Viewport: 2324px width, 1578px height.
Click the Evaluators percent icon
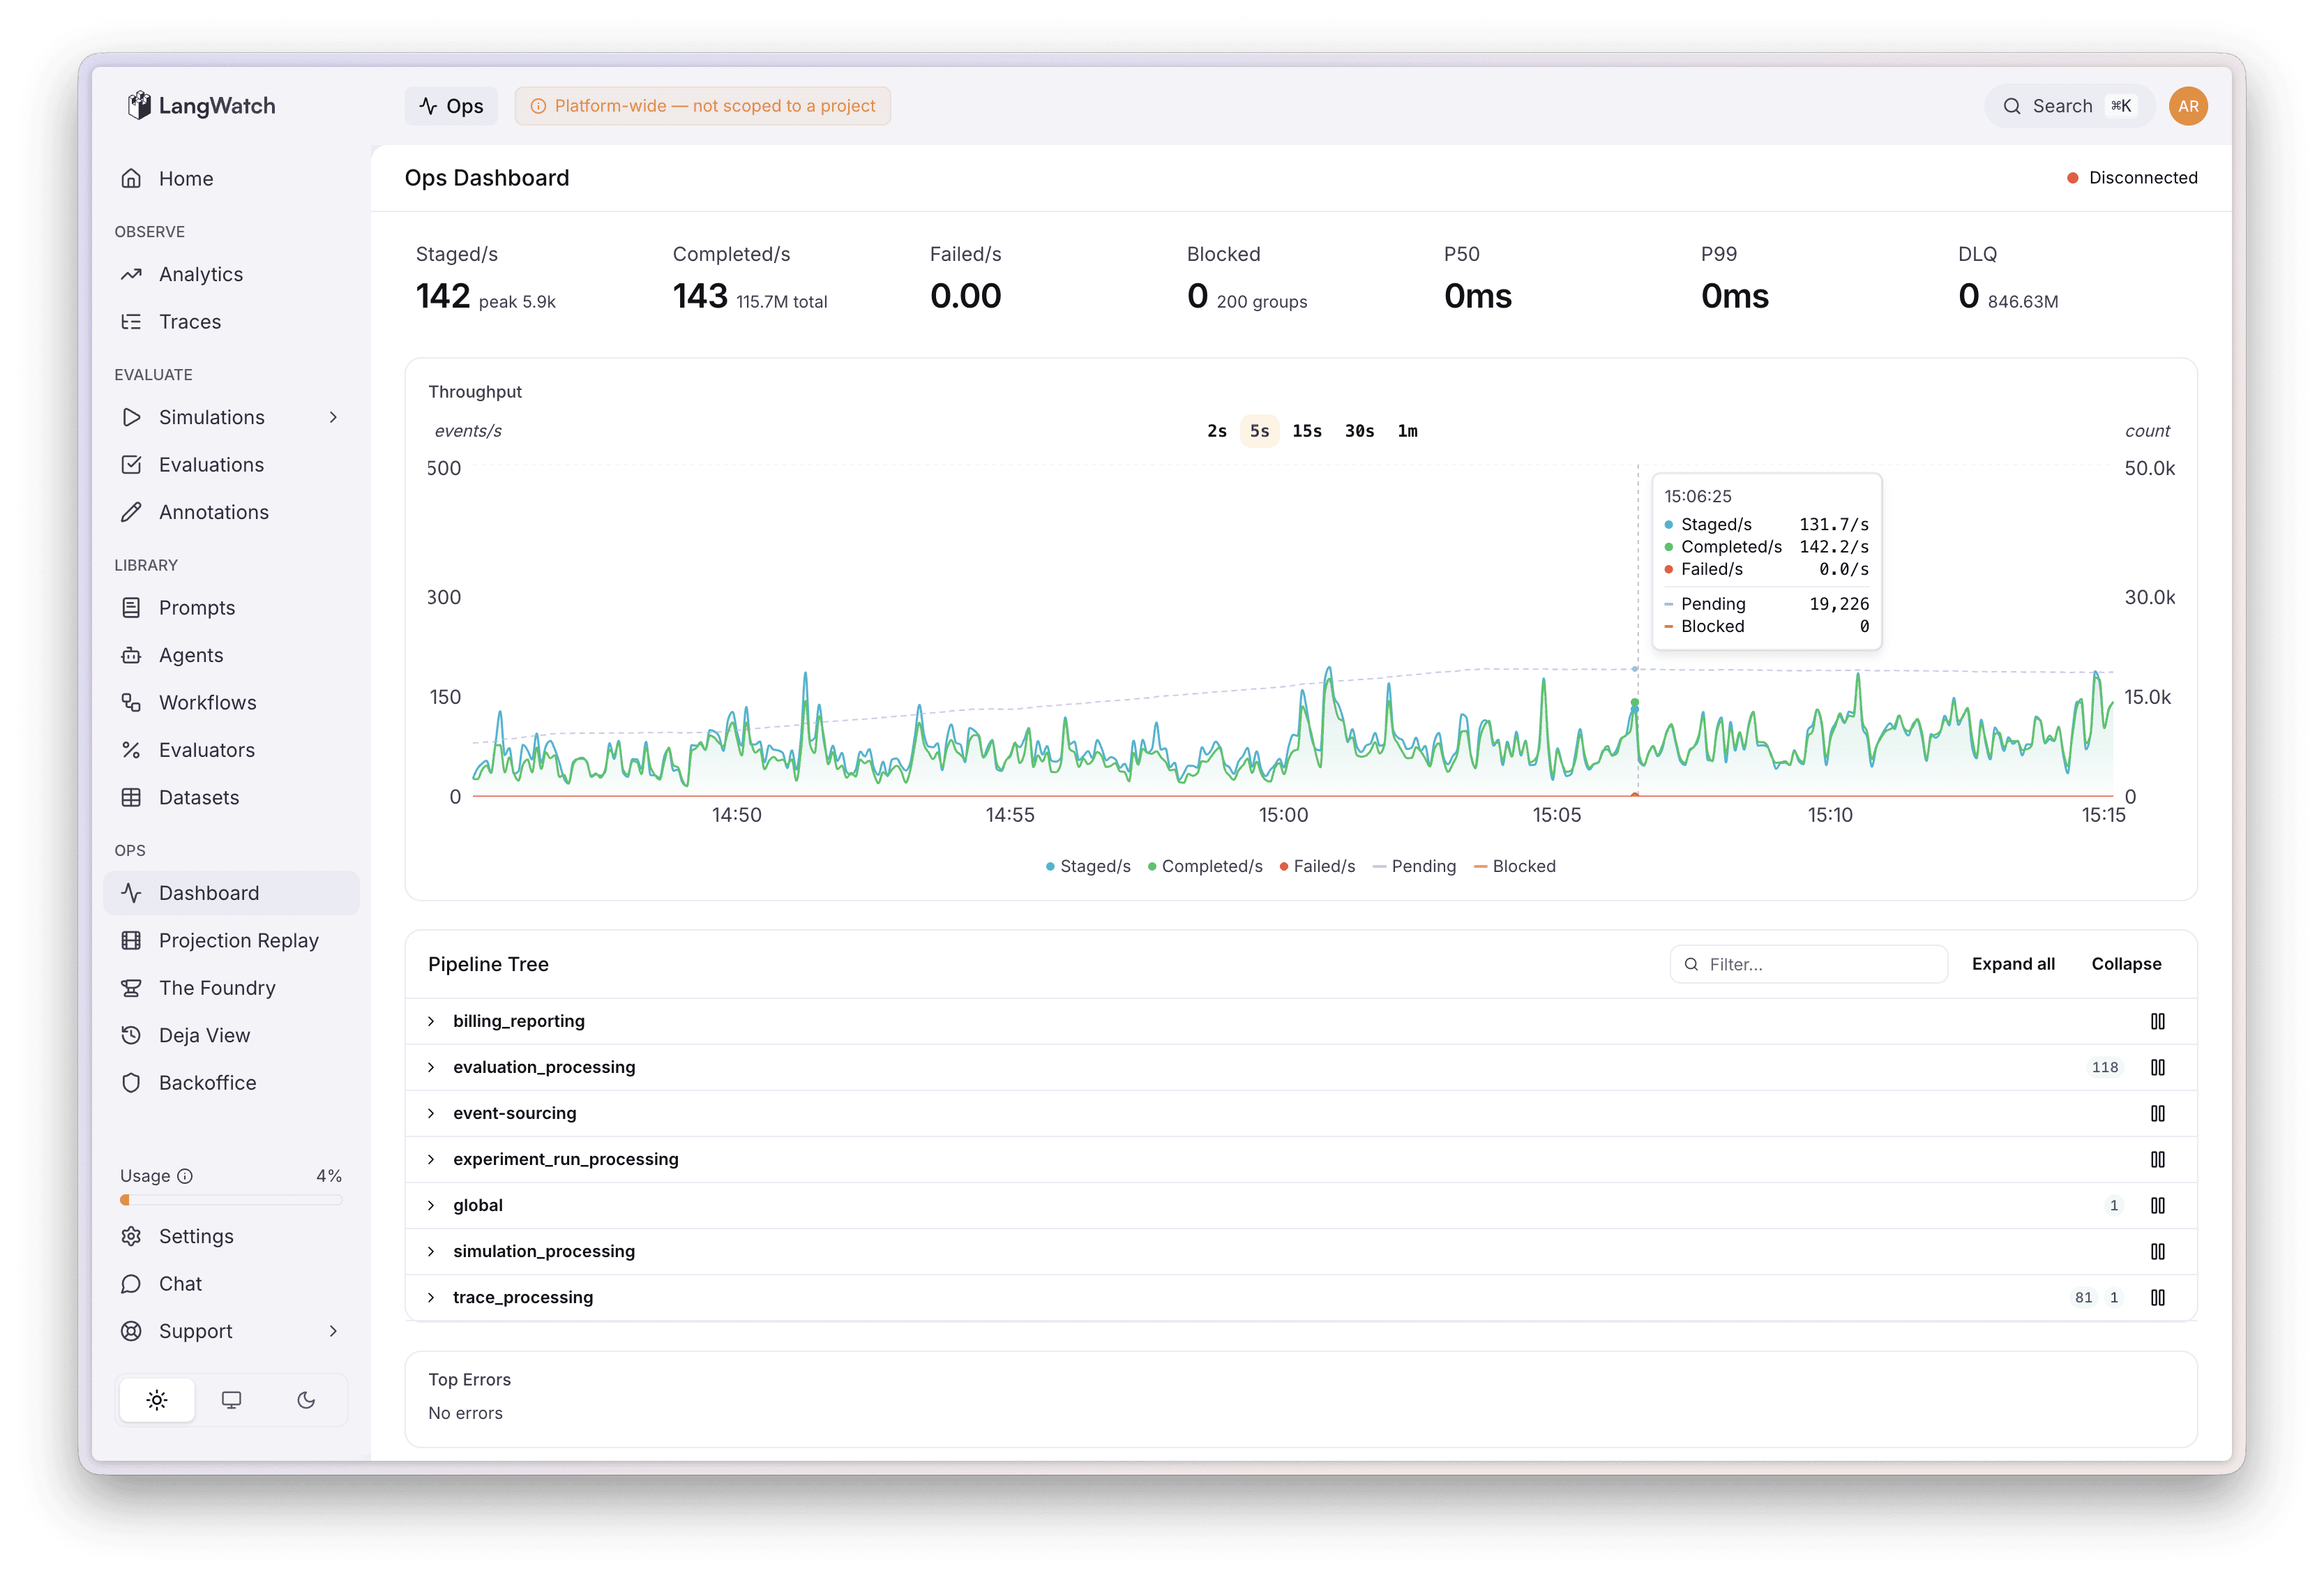131,750
